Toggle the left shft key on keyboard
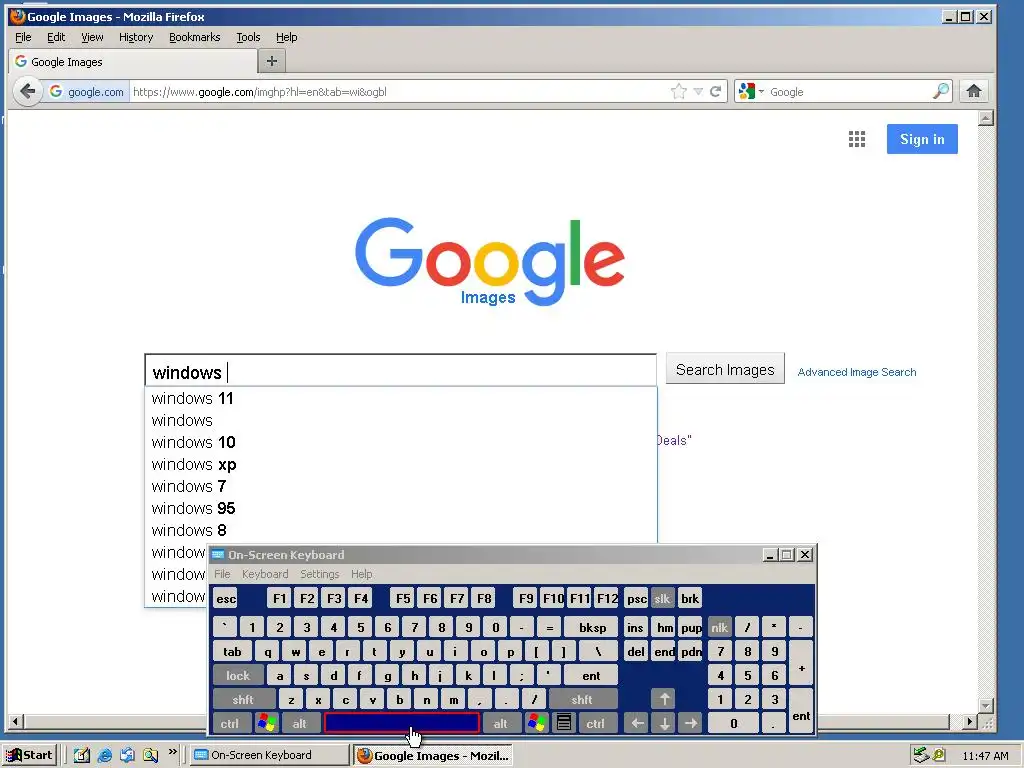Image resolution: width=1024 pixels, height=768 pixels. [243, 699]
